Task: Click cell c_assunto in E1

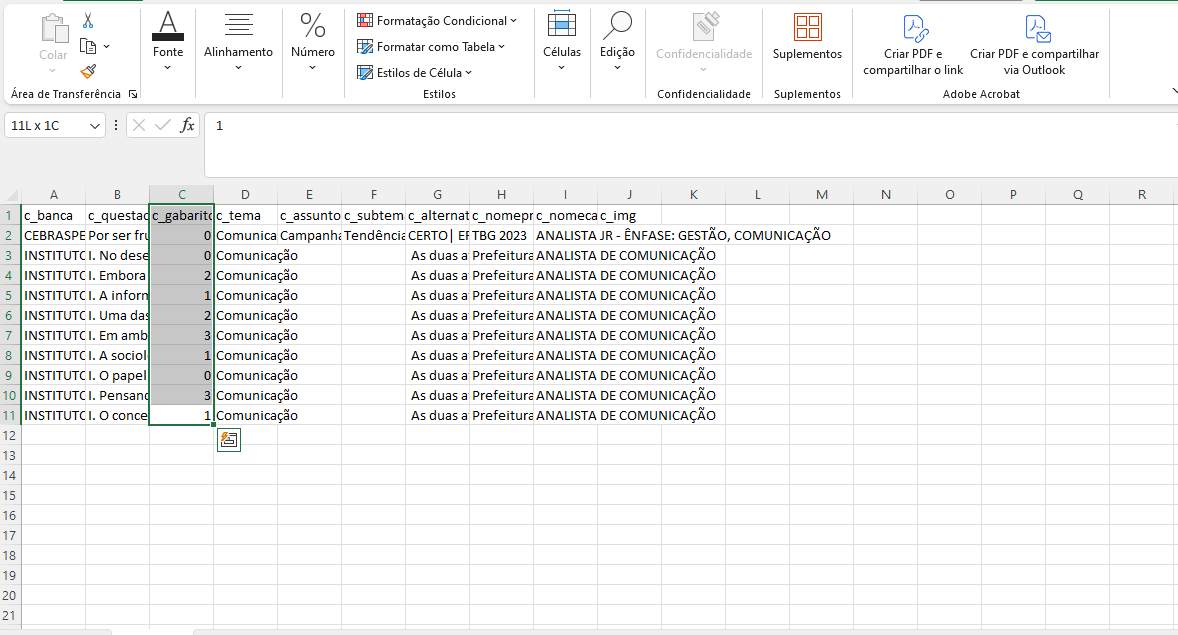Action: 310,216
